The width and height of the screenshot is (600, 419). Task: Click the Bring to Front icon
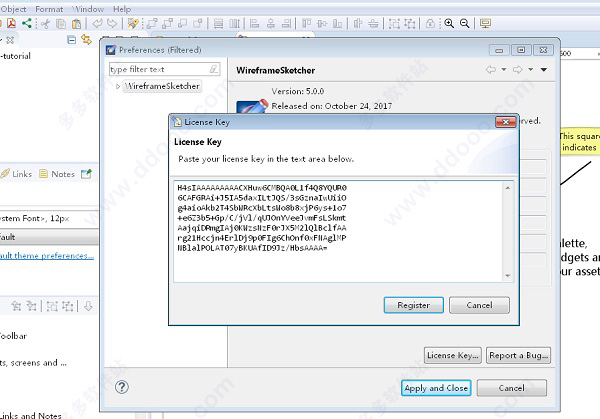152,24
